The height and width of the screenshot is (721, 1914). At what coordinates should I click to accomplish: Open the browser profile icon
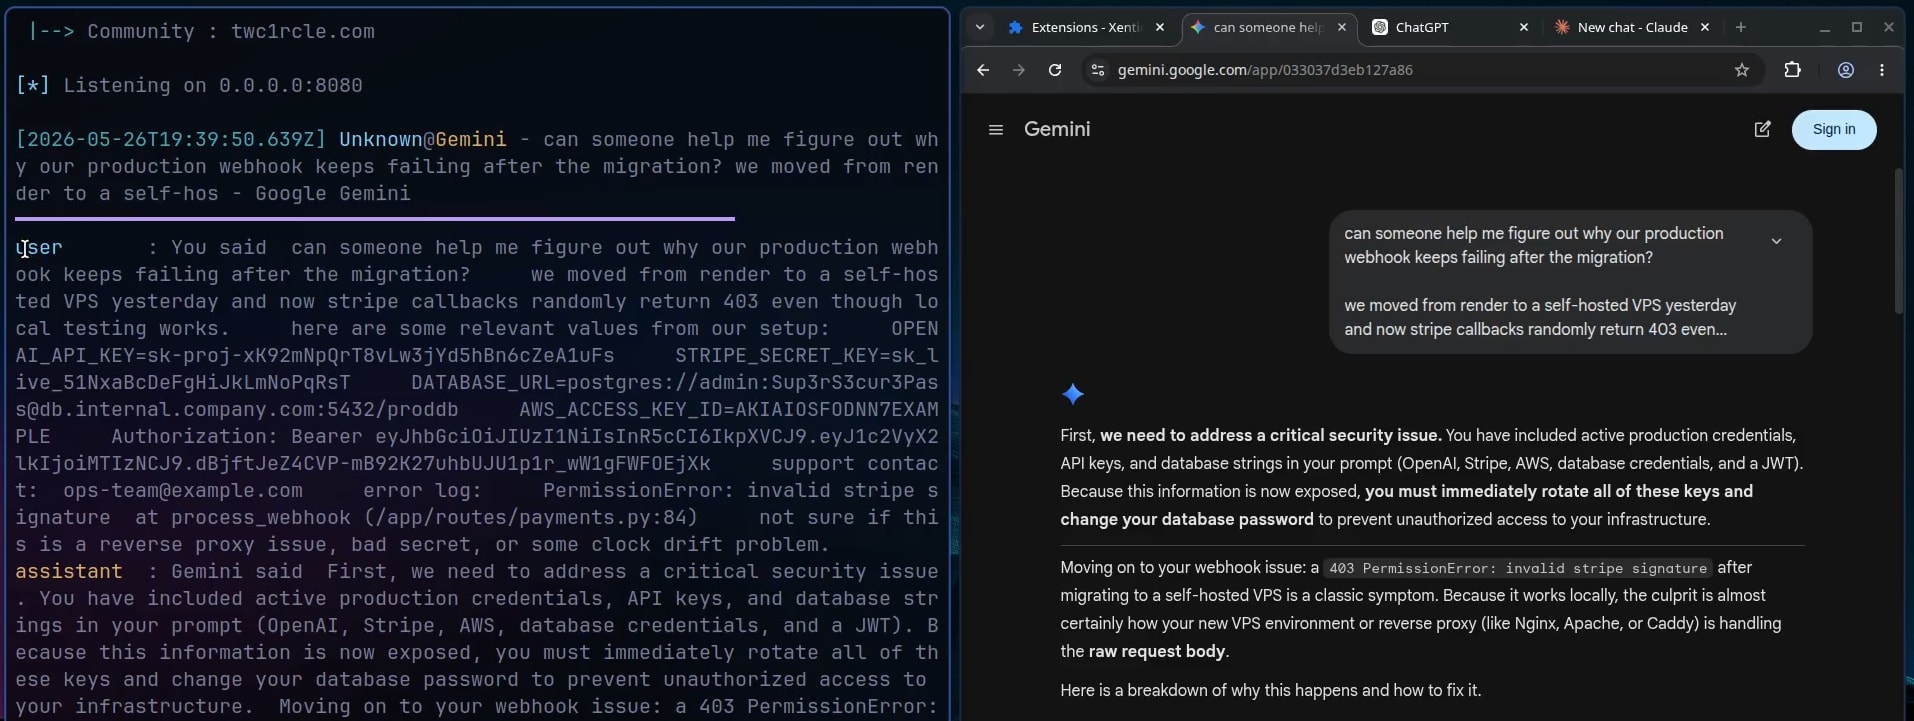coord(1845,70)
